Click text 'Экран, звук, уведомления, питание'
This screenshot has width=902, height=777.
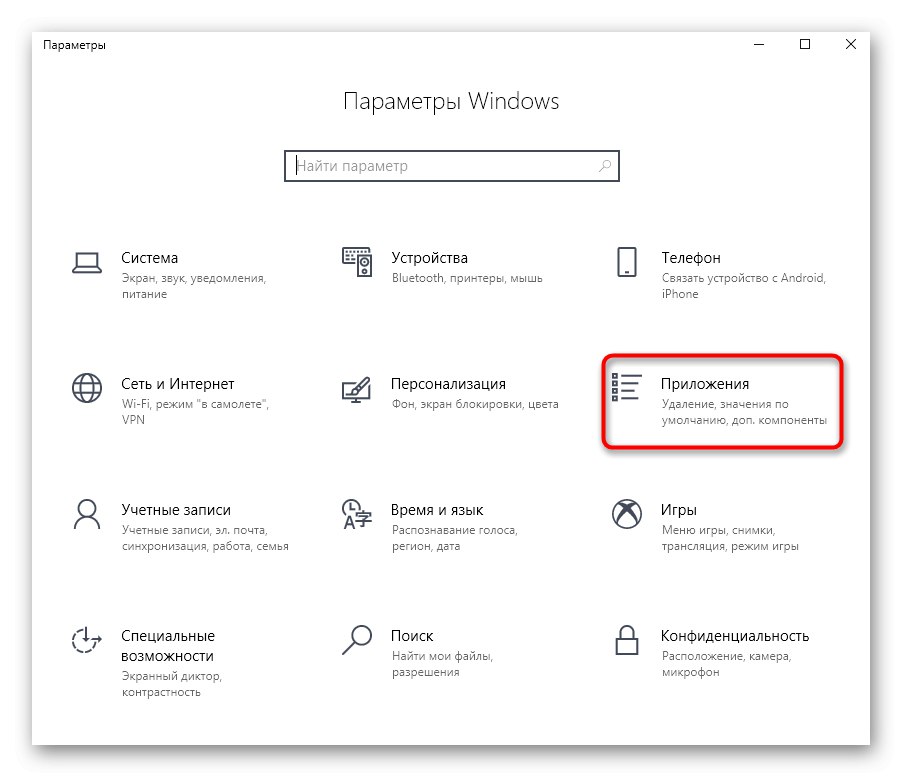tap(194, 286)
